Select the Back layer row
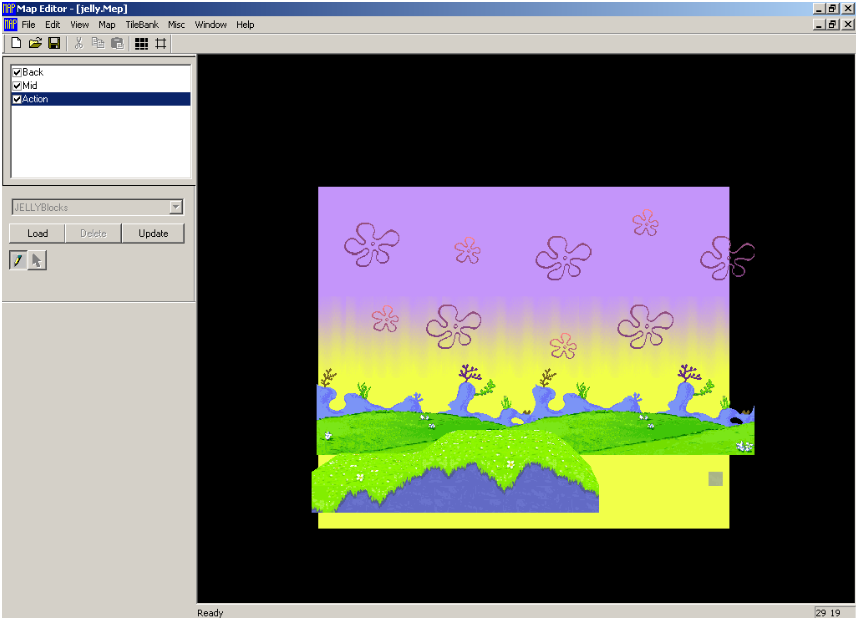The width and height of the screenshot is (857, 621). (101, 72)
